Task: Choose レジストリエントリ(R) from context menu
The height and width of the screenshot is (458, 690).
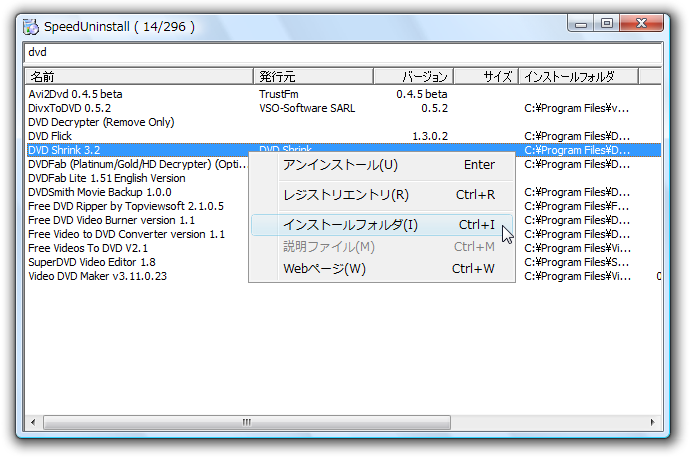Action: coord(382,195)
